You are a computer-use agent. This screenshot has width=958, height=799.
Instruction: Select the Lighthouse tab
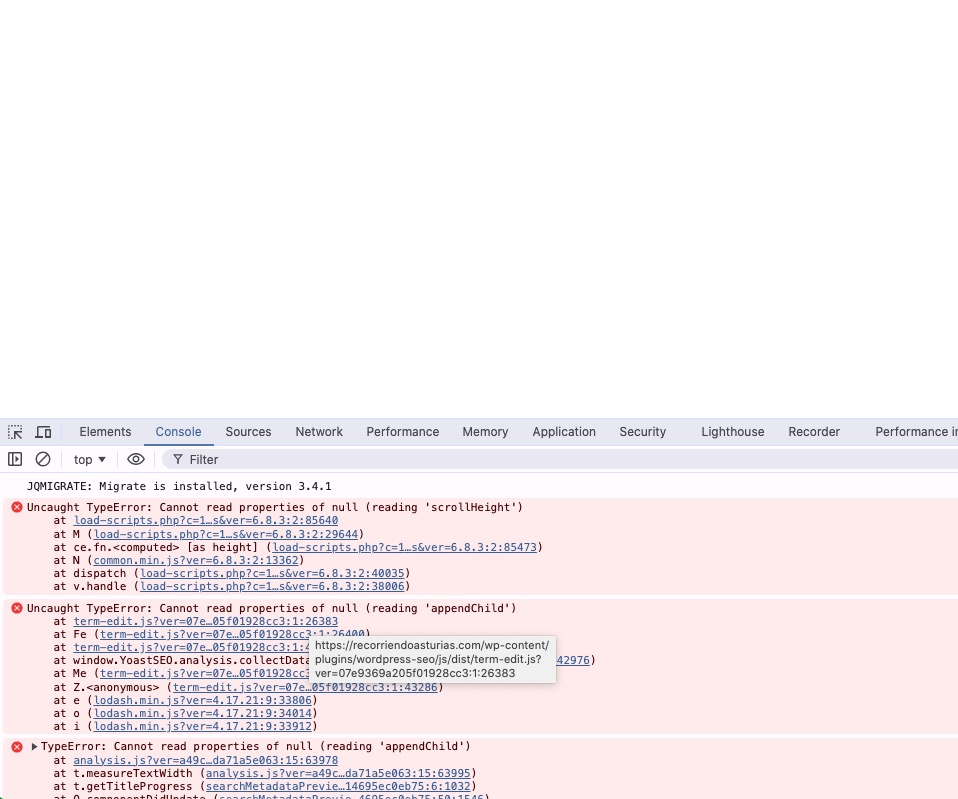(732, 432)
